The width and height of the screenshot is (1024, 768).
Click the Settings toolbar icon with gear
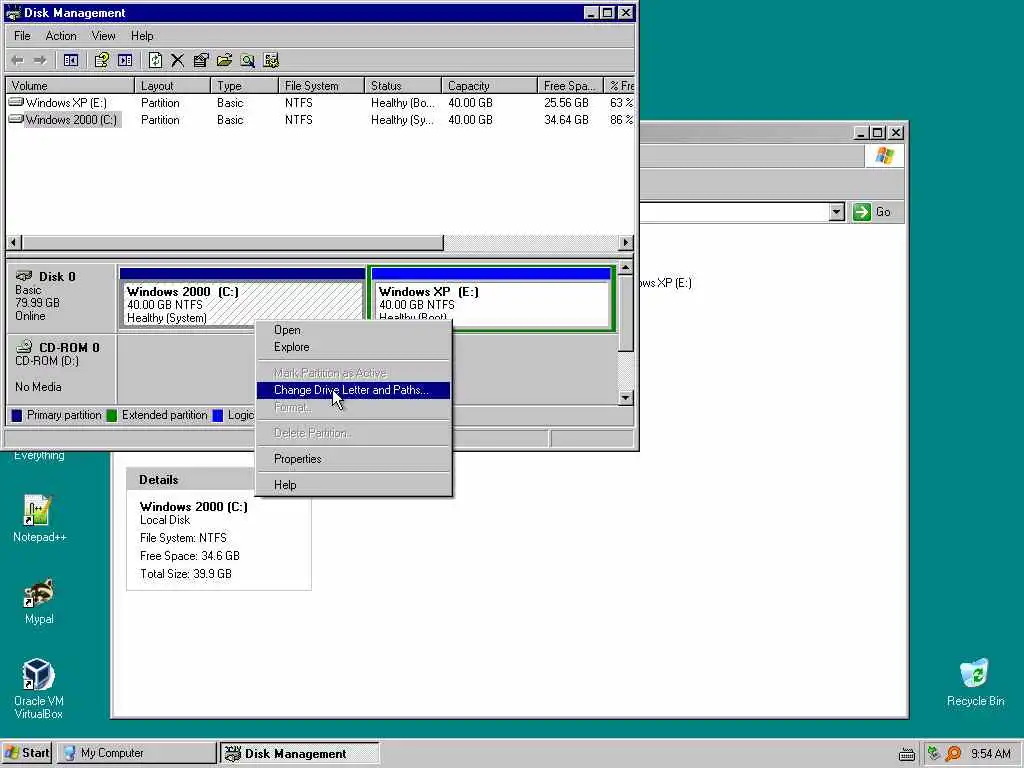271,61
